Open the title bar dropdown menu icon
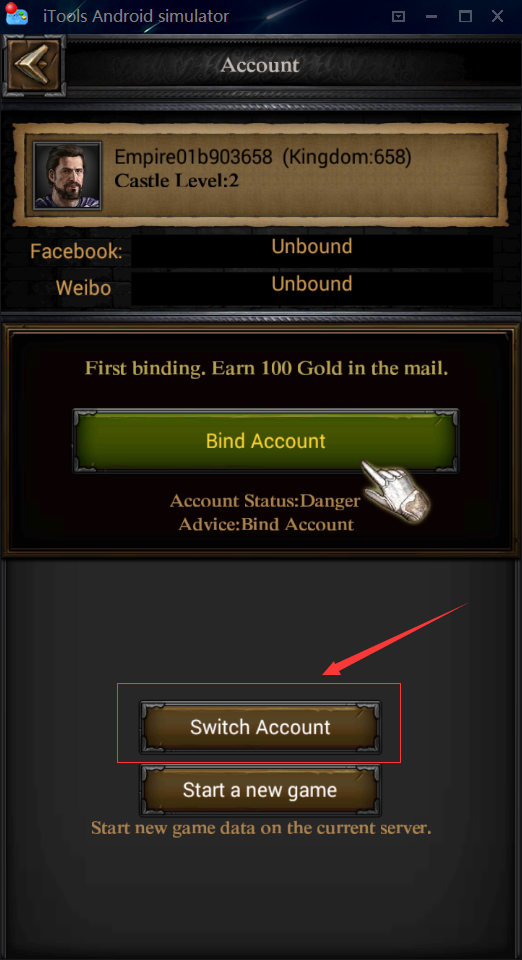This screenshot has width=522, height=960. pyautogui.click(x=398, y=17)
